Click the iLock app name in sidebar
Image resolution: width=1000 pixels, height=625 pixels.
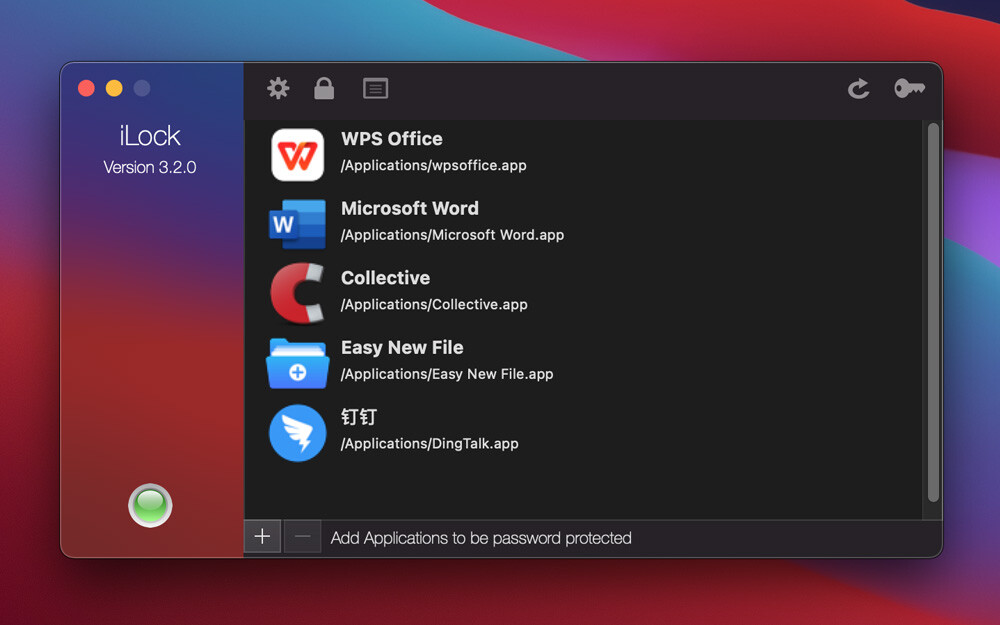[150, 135]
